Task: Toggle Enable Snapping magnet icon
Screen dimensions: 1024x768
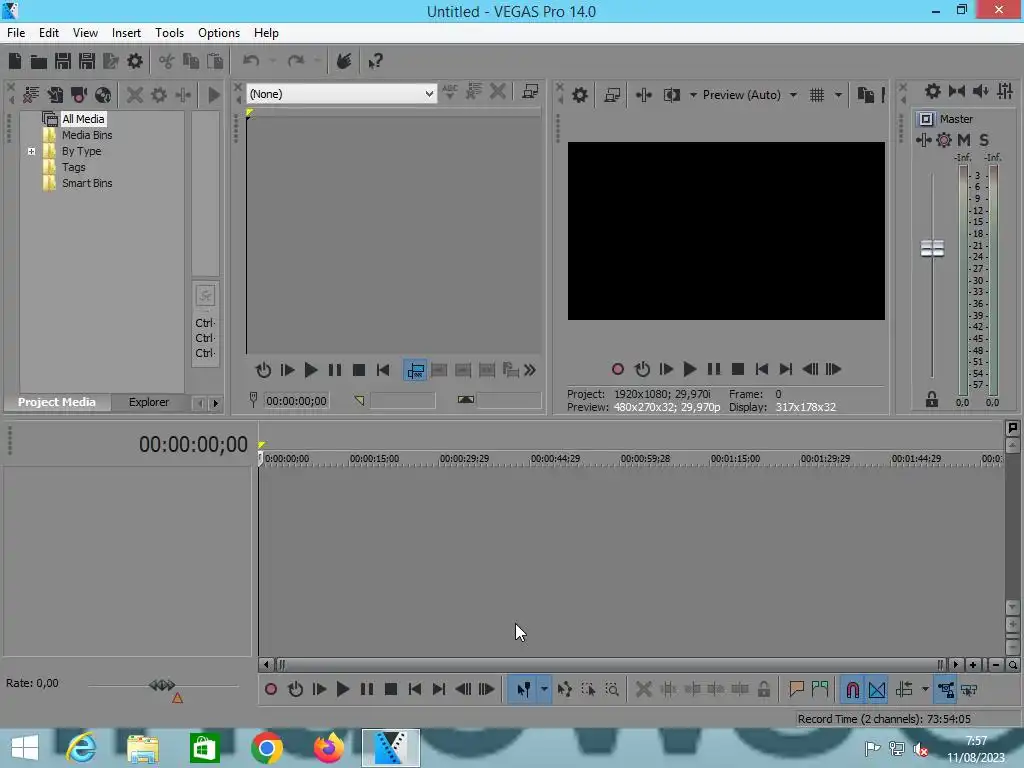Action: 852,689
